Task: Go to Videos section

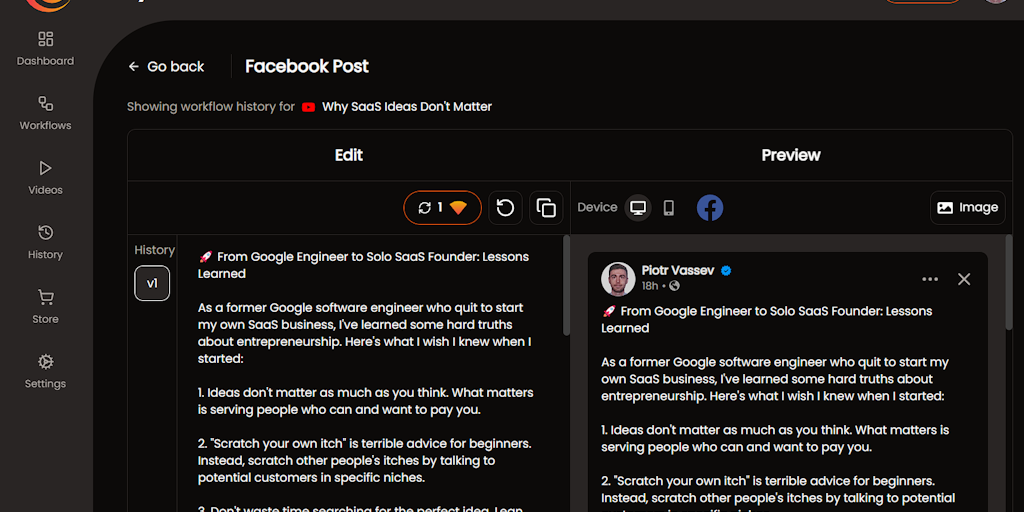Action: coord(45,178)
